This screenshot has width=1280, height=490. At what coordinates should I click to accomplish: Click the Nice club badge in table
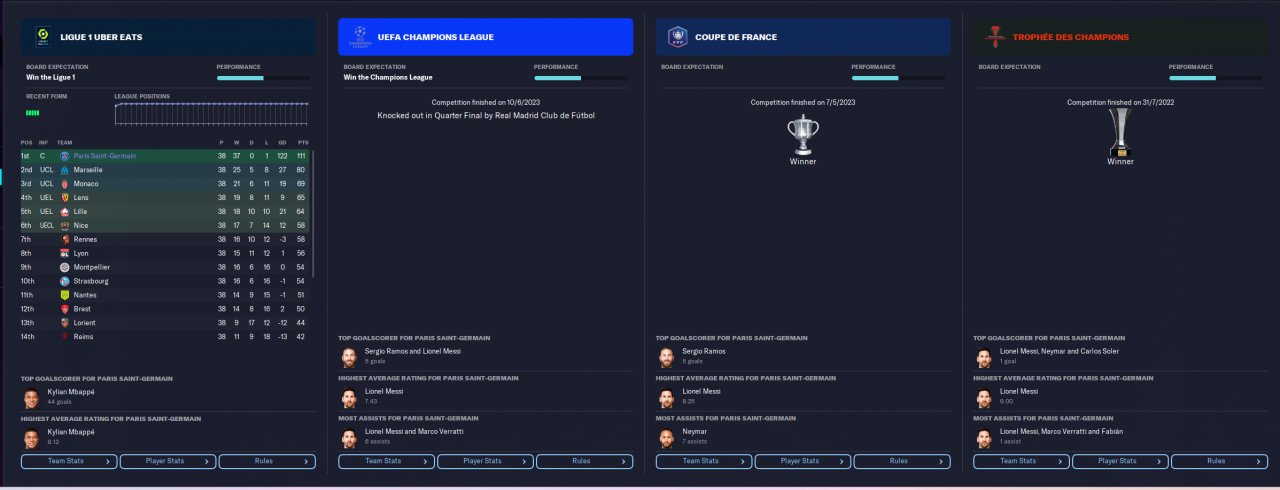point(65,226)
